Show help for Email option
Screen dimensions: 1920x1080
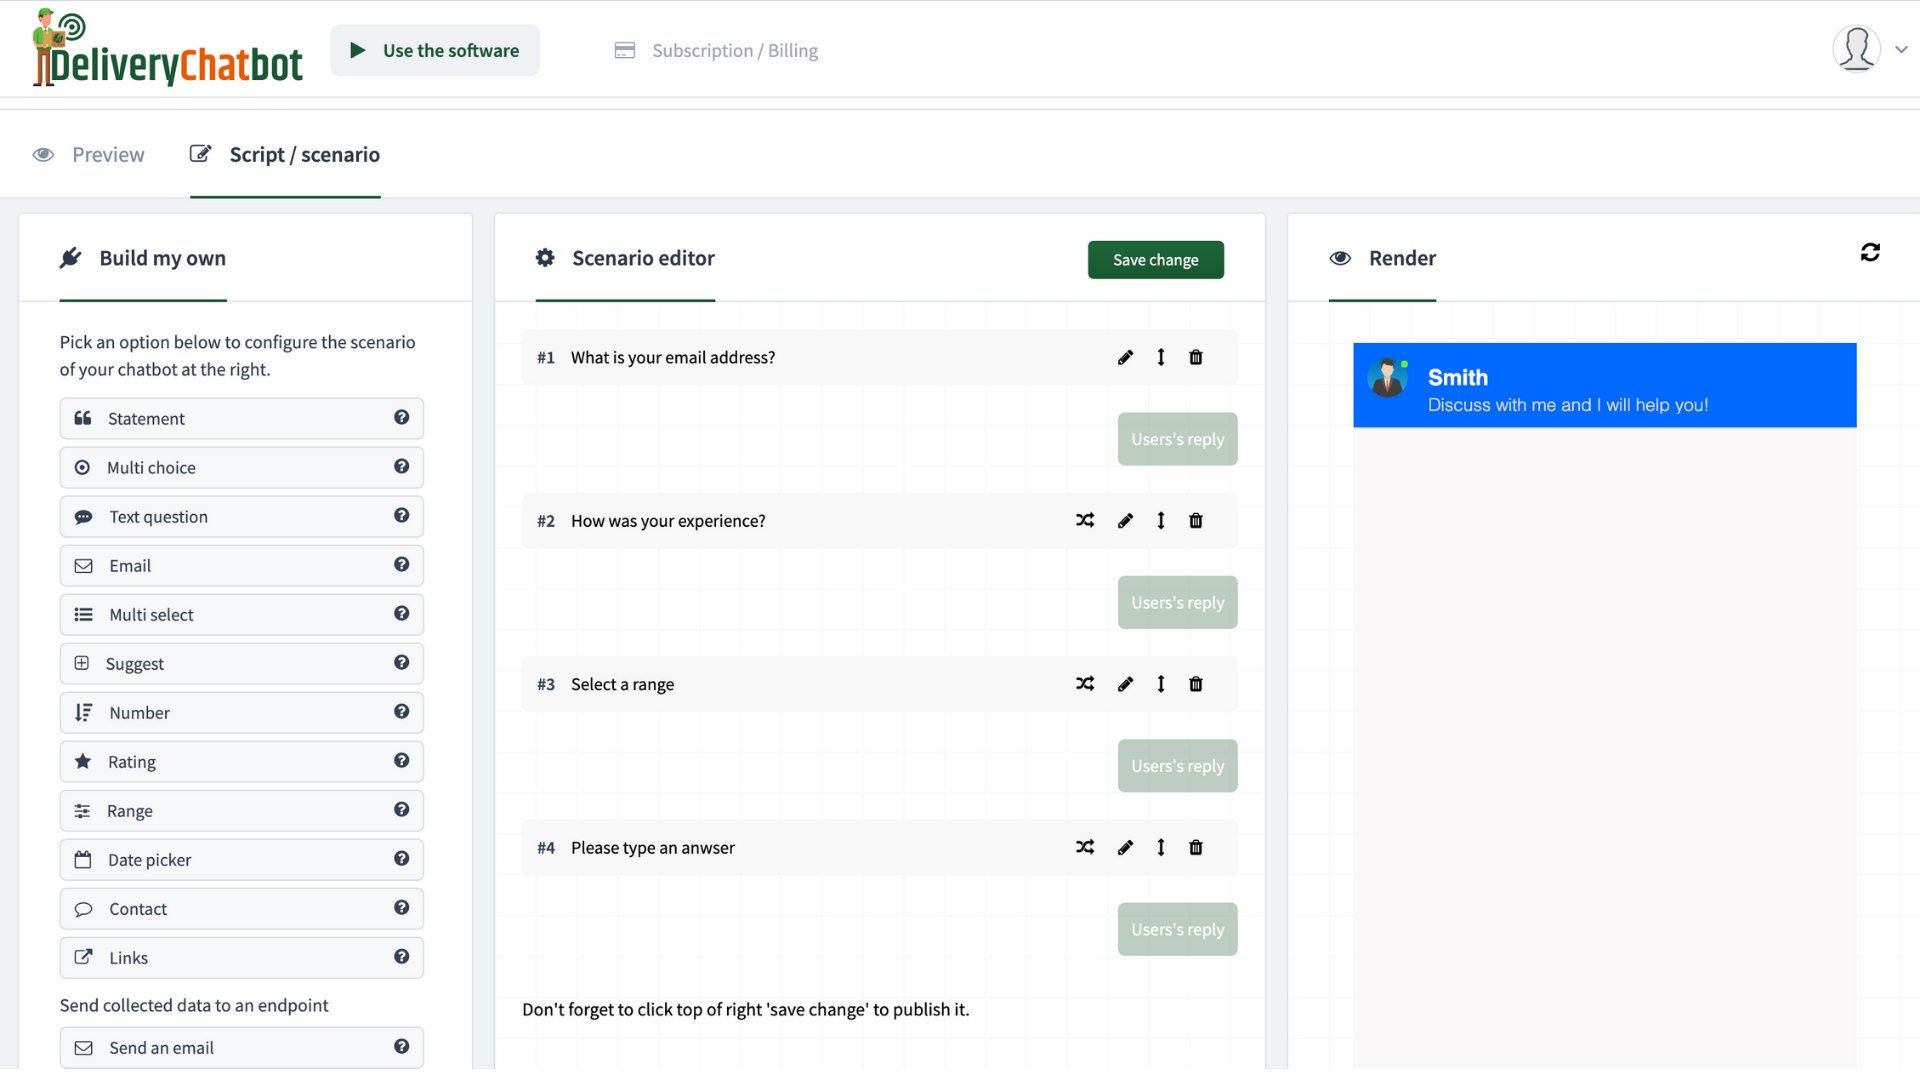[401, 564]
